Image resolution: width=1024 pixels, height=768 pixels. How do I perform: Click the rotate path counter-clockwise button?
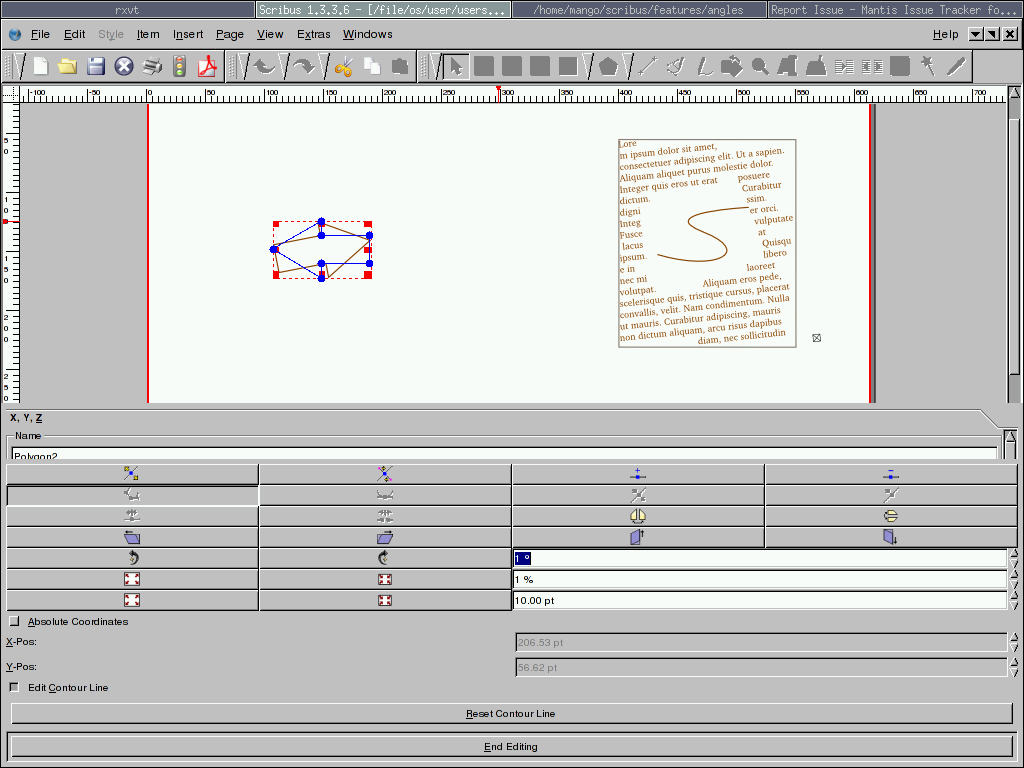(132, 558)
